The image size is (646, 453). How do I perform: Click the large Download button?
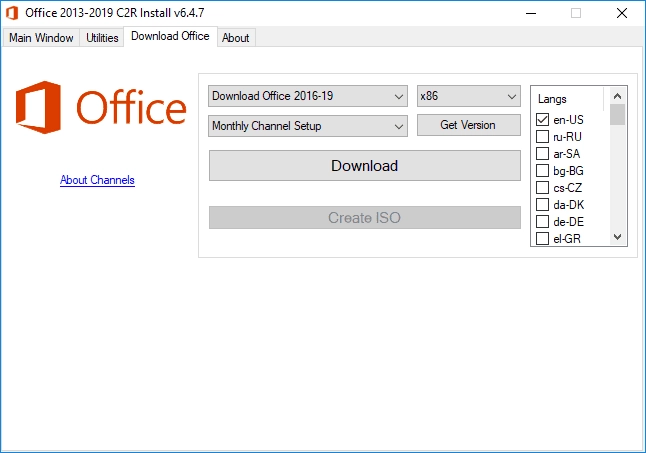click(x=365, y=166)
